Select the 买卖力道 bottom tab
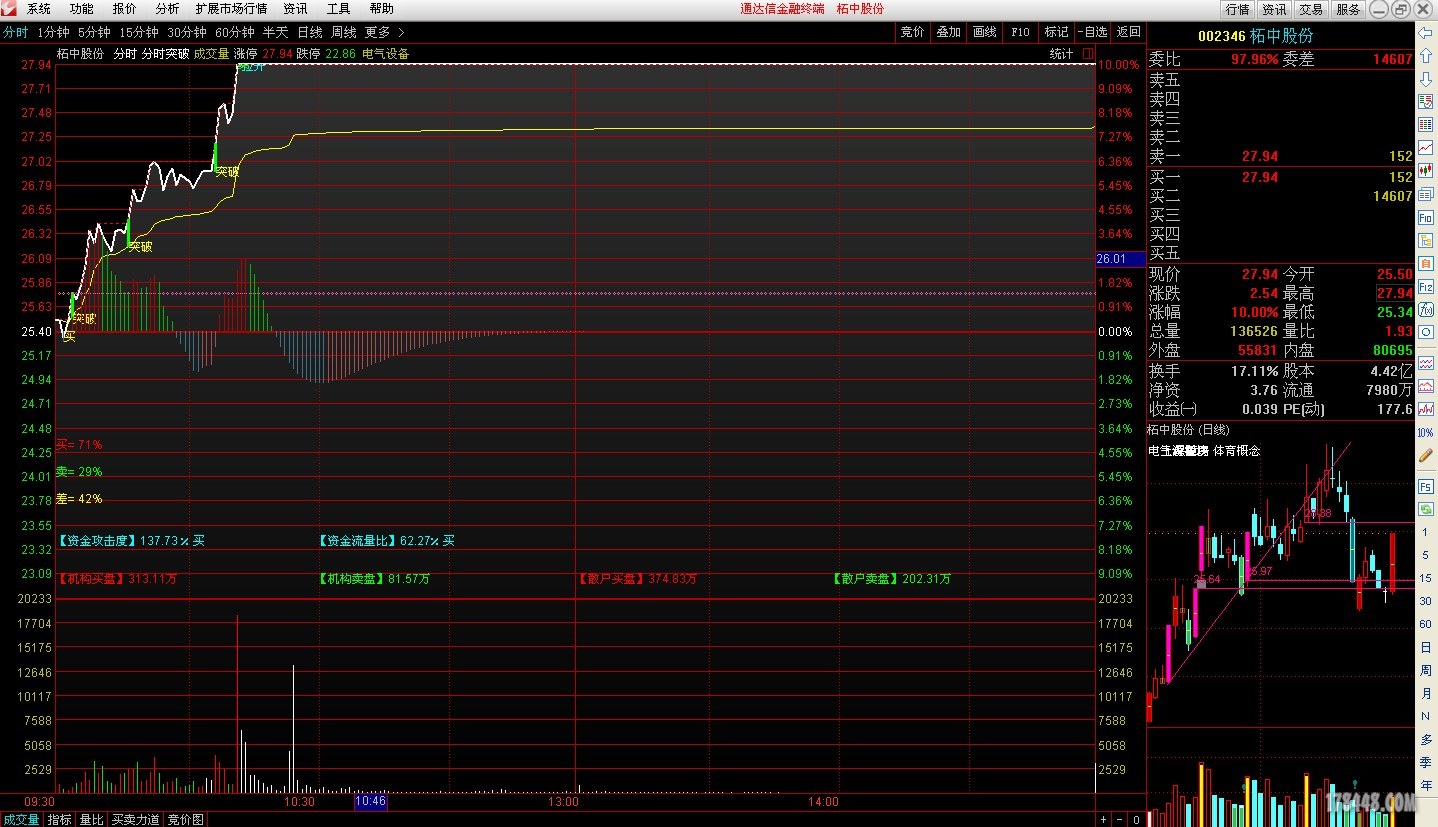 (x=136, y=819)
